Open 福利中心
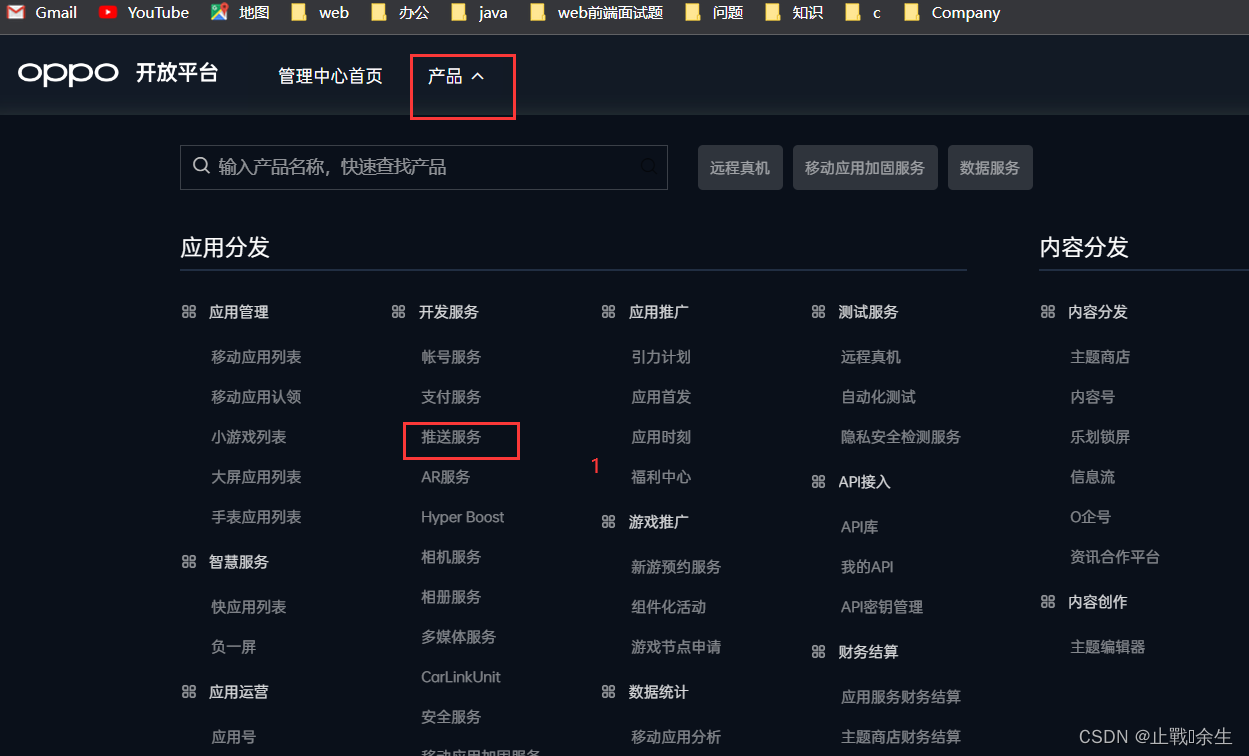This screenshot has height=756, width=1249. [661, 477]
